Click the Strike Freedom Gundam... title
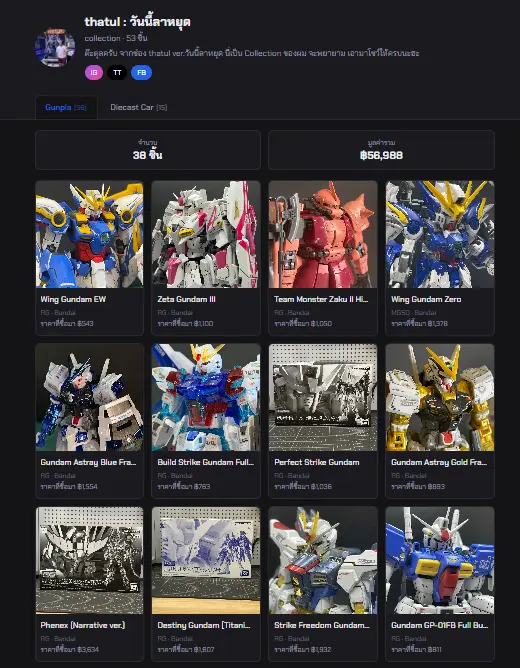 click(322, 625)
